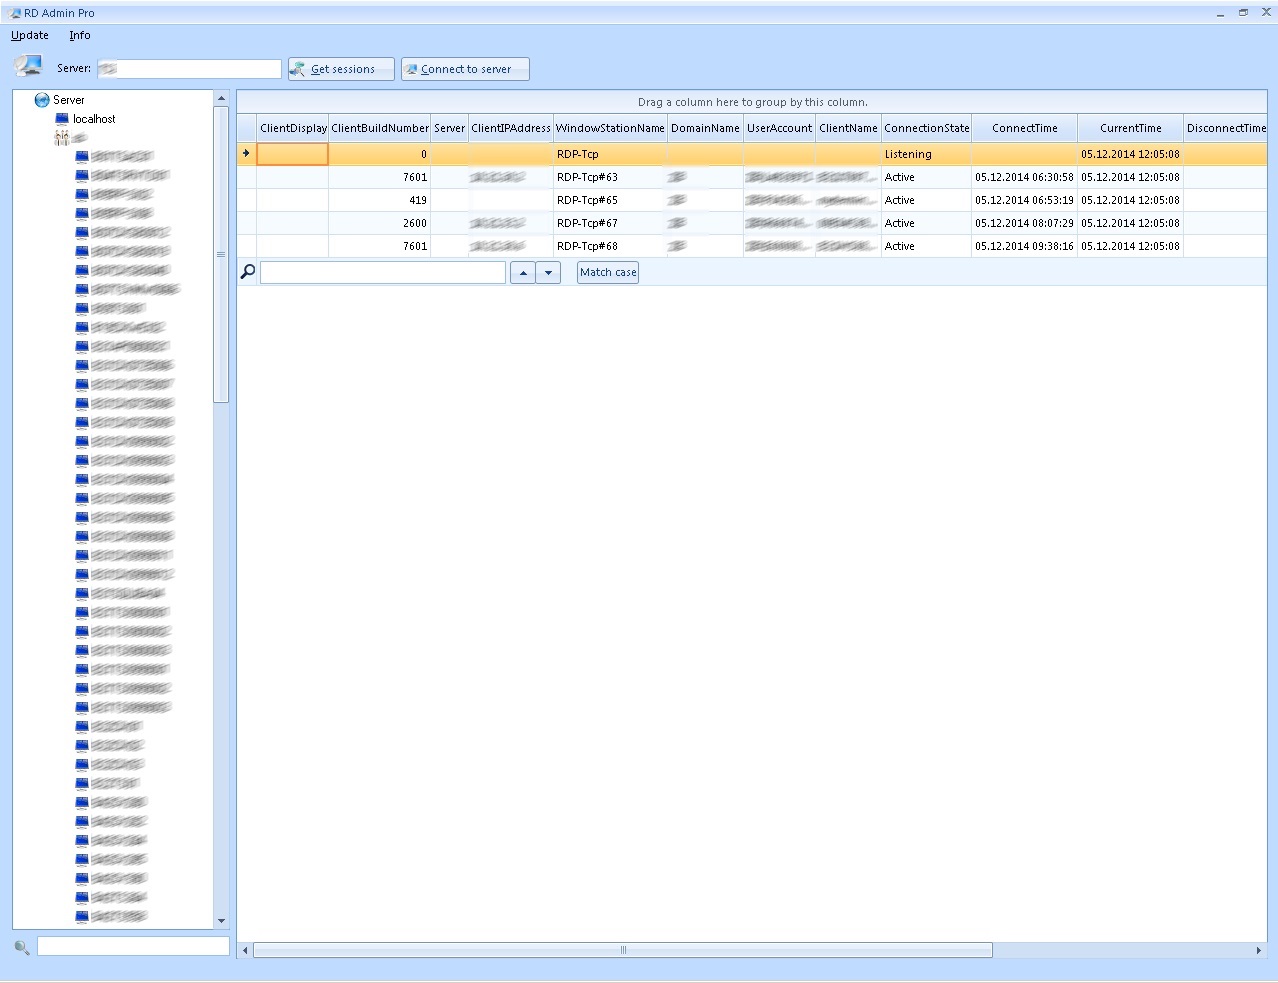
Task: Select the RDP-Tcp Listening session row
Action: [752, 154]
